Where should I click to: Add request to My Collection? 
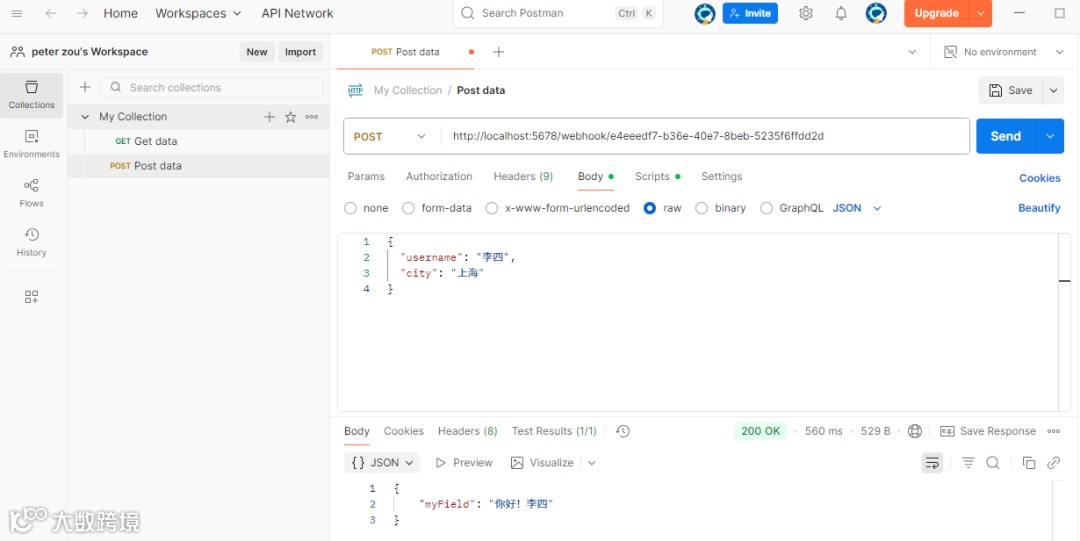(x=269, y=116)
